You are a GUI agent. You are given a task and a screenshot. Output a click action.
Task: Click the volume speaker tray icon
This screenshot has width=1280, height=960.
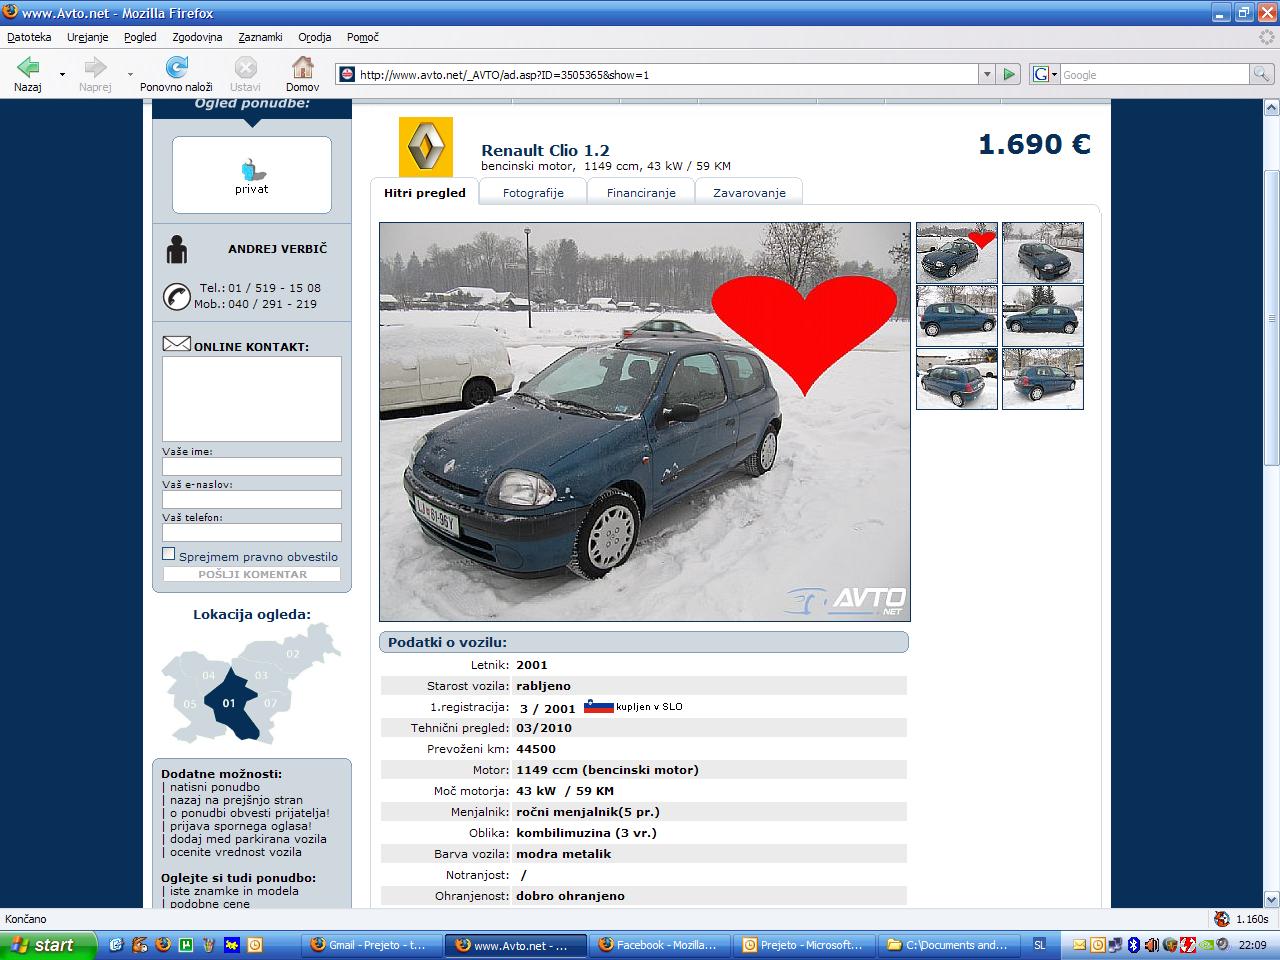click(x=1151, y=944)
